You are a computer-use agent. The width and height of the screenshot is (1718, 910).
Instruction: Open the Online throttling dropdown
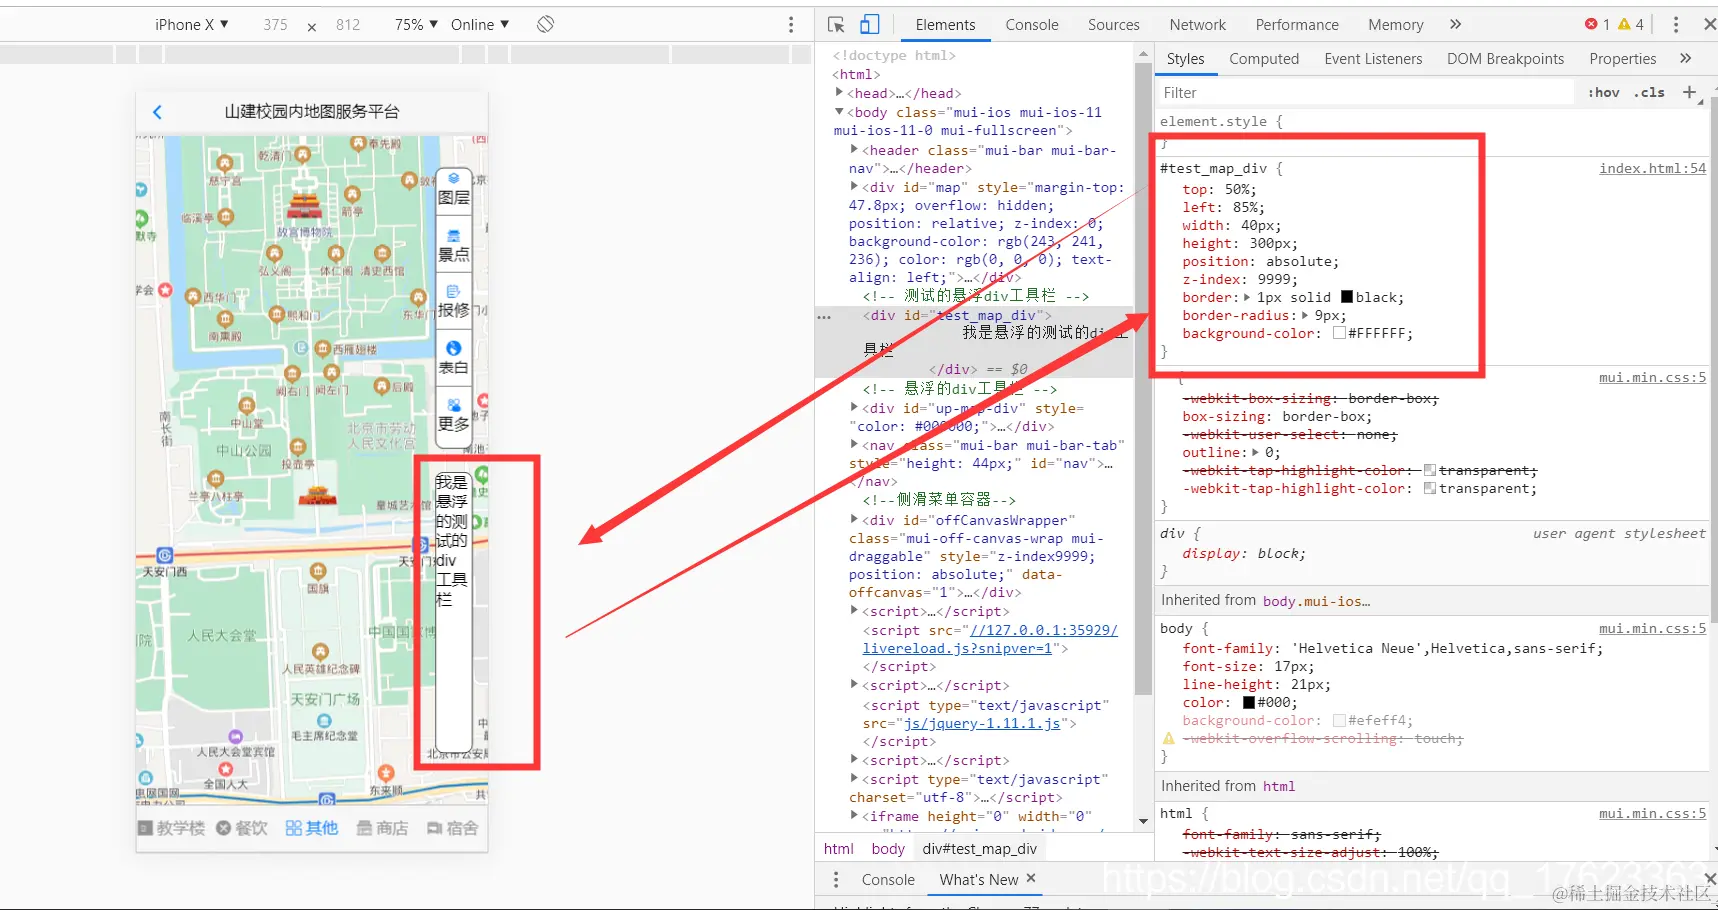pyautogui.click(x=480, y=24)
